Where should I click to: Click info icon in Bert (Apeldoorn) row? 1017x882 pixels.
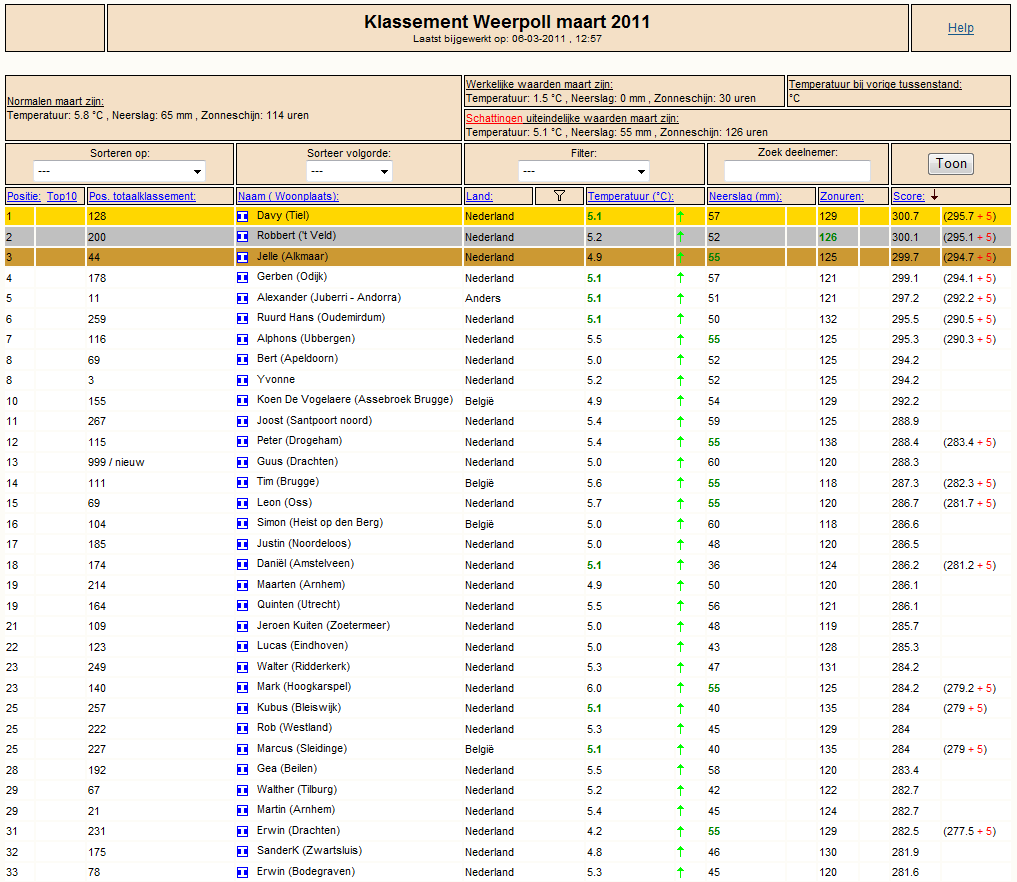(x=243, y=360)
